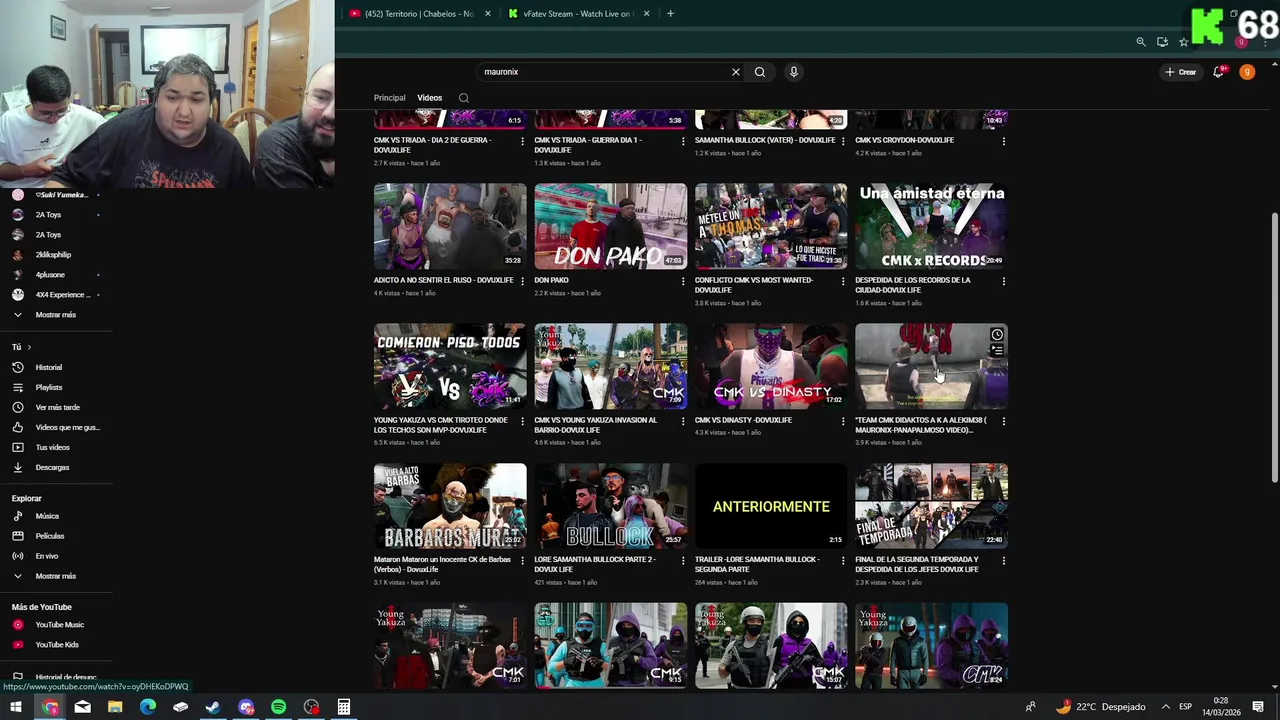Show hidden system tray icons chevron

(1165, 707)
